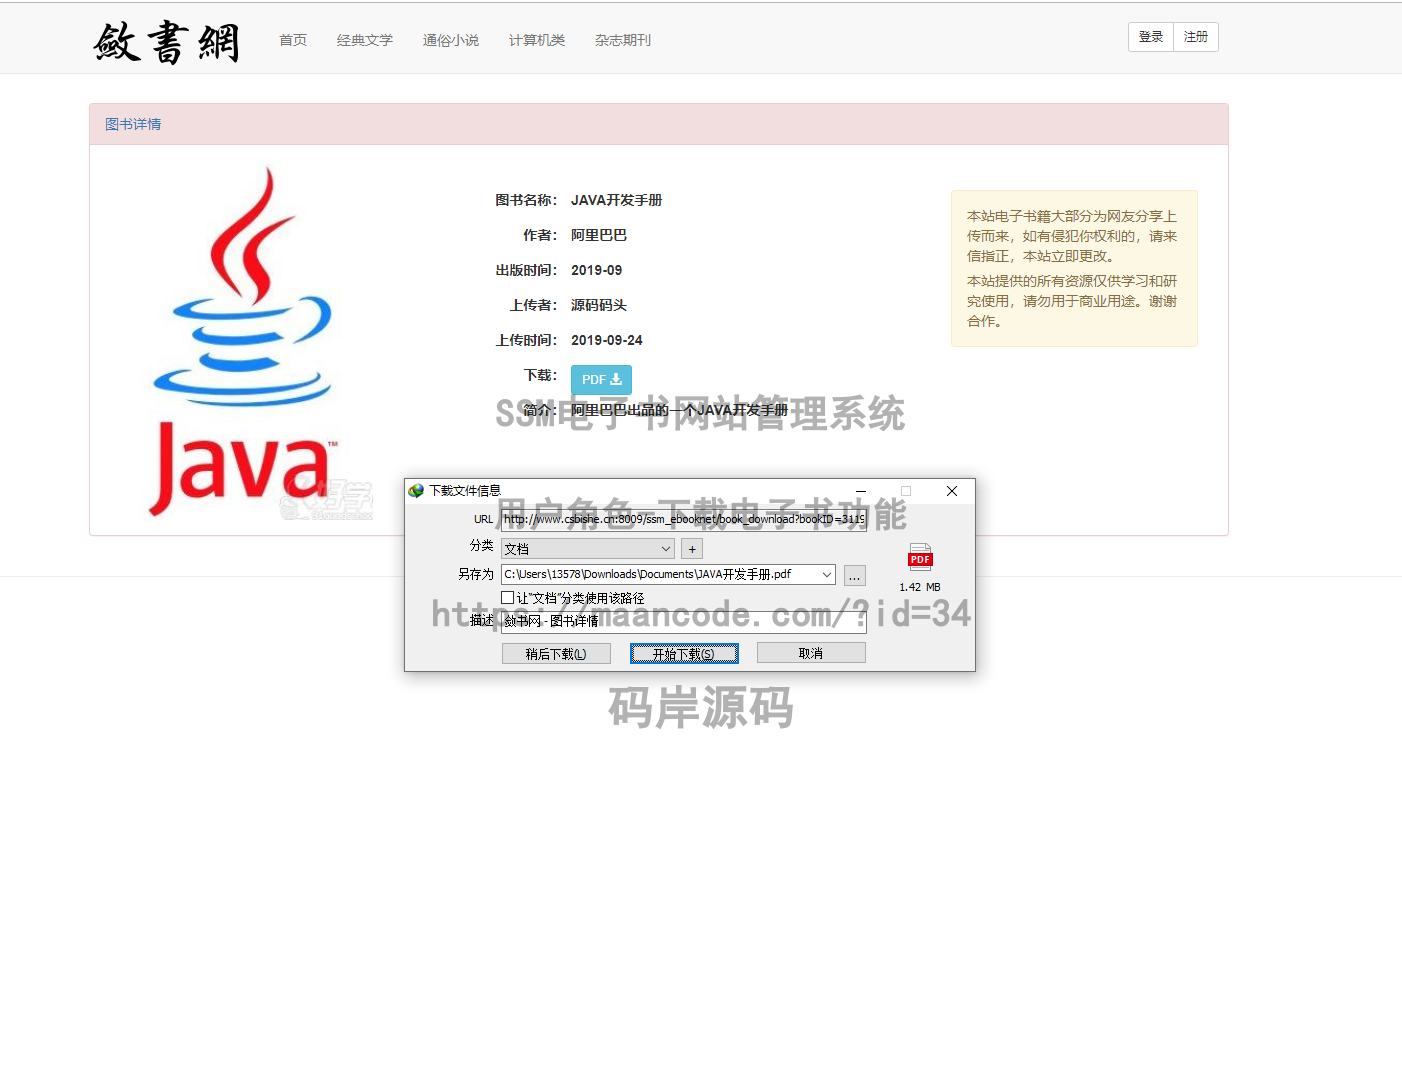Image resolution: width=1402 pixels, height=1076 pixels.
Task: Click the IDM icon in dialog title bar
Action: click(x=416, y=491)
